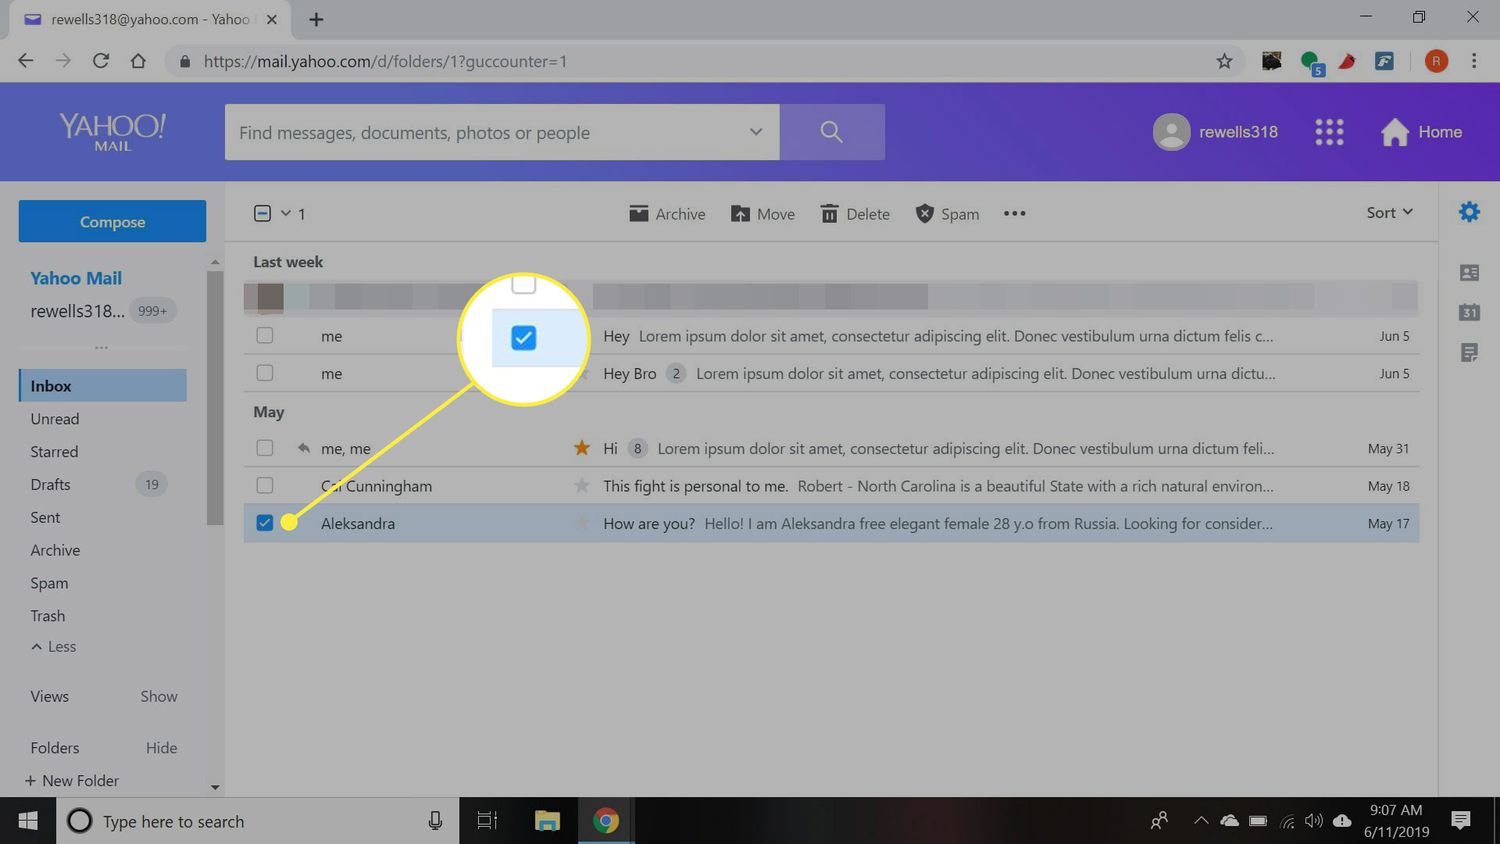Go back in browser history
The image size is (1500, 844).
26,61
